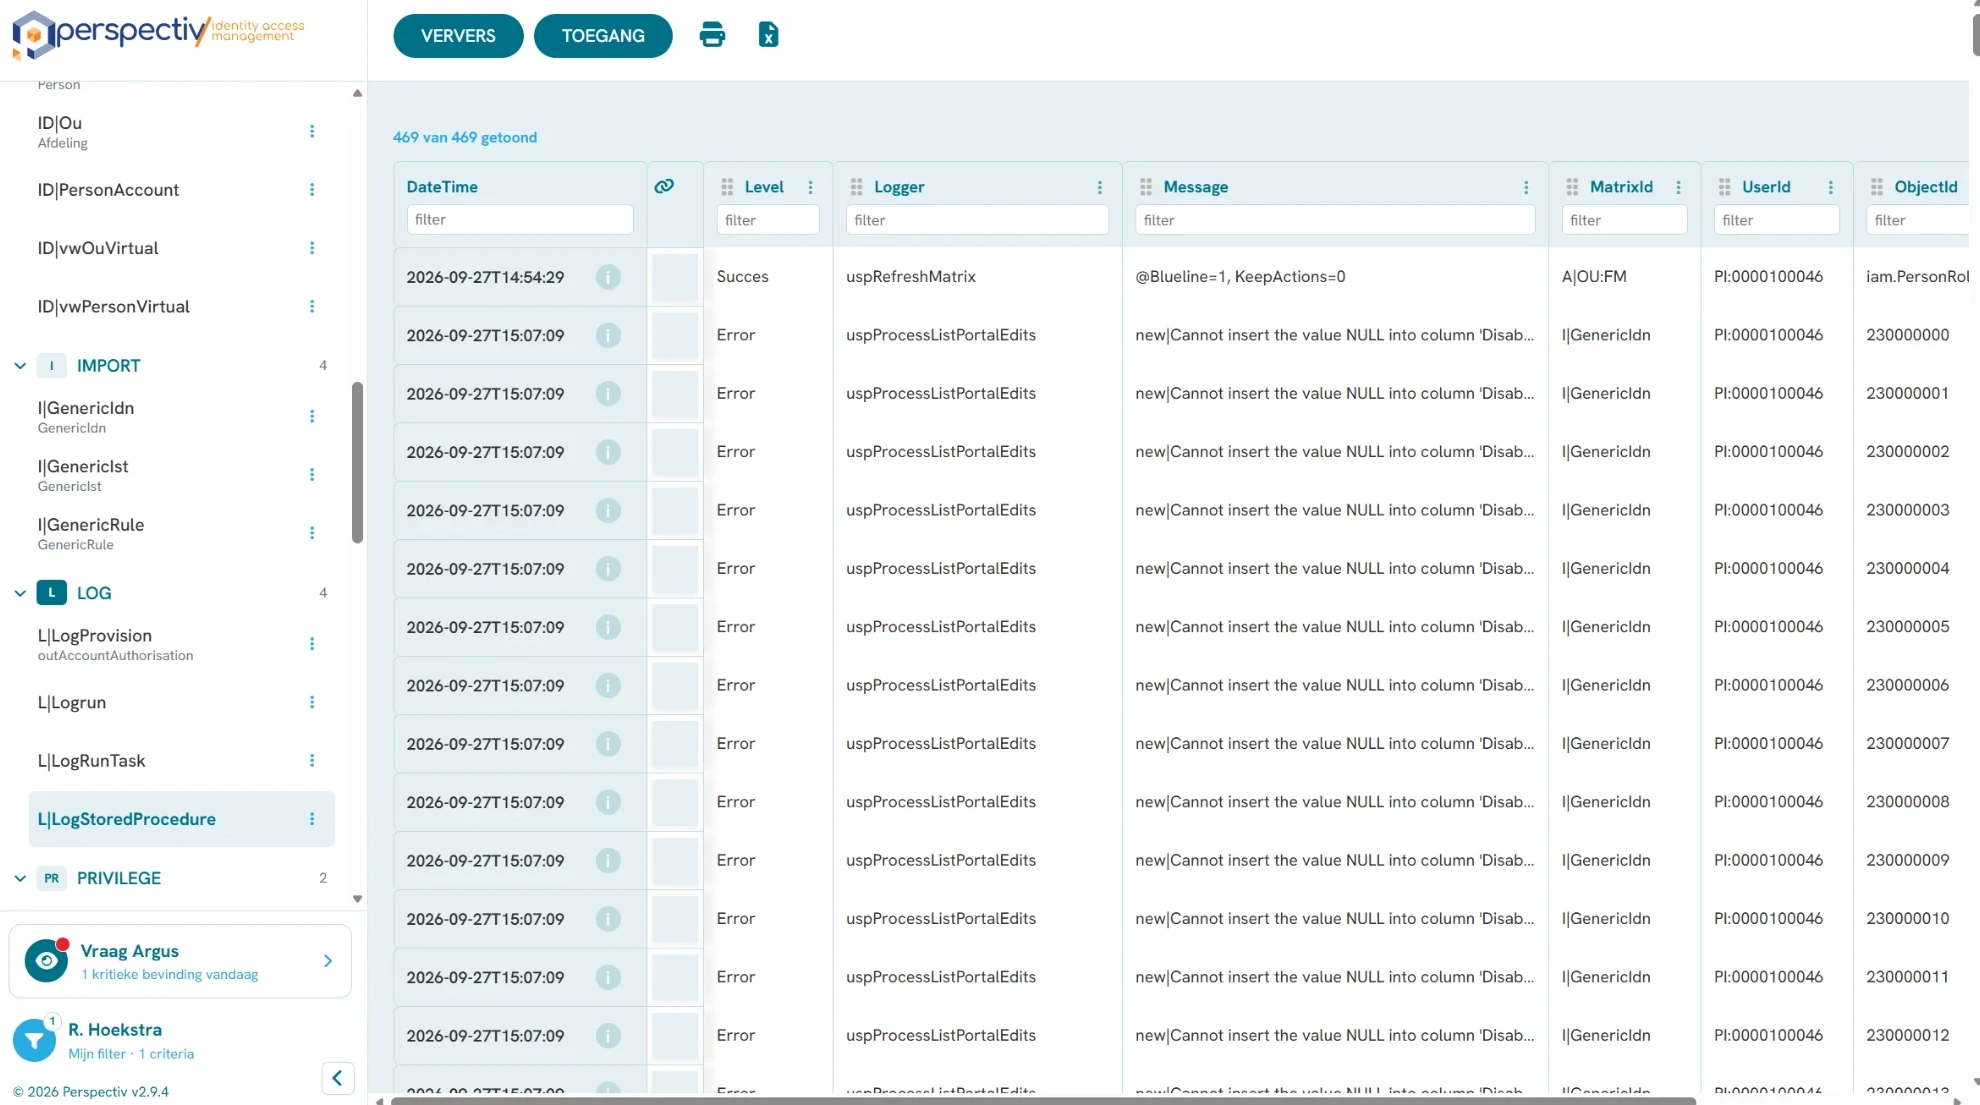This screenshot has height=1105, width=1980.
Task: Open kebab menu for L|LogStoredProcedure
Action: pos(312,819)
